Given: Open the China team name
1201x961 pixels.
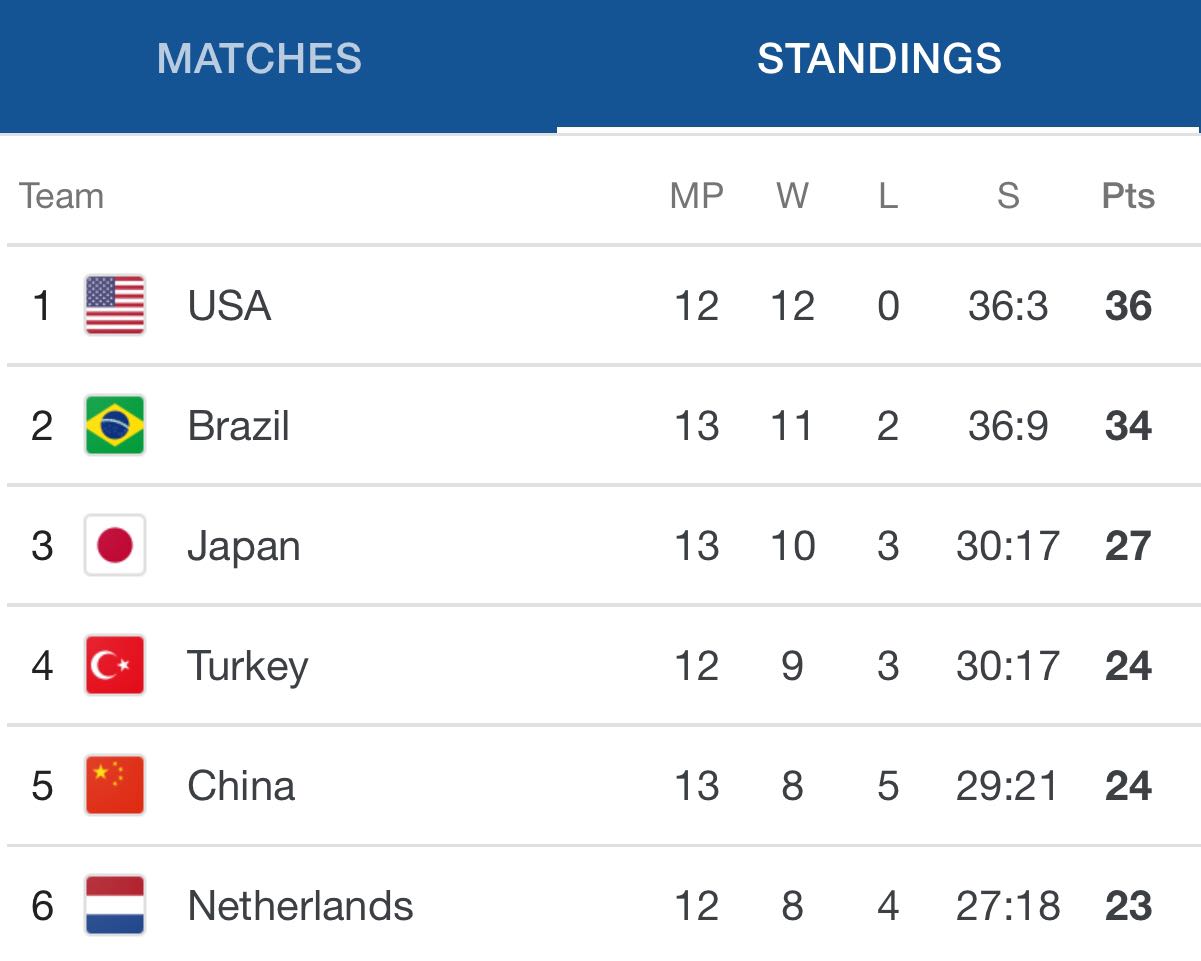Looking at the screenshot, I should (241, 786).
